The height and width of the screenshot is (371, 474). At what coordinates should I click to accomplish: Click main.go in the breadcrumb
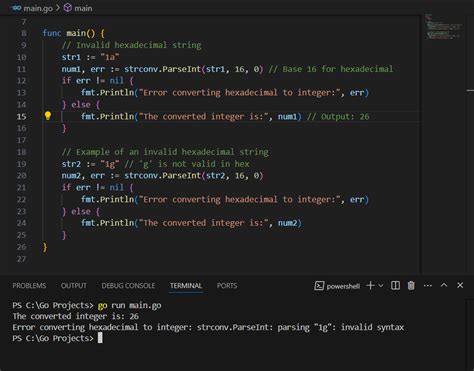tap(38, 8)
